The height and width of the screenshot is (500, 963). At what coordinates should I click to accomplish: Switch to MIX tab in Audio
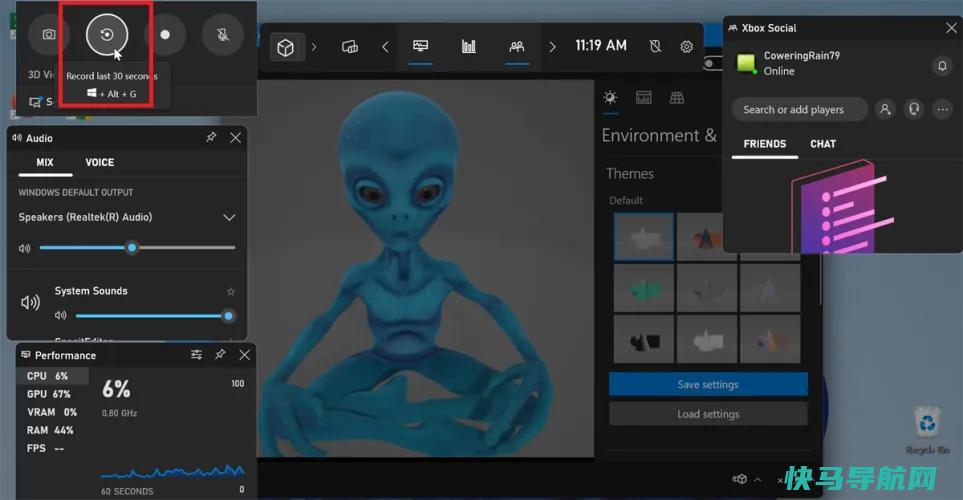tap(45, 162)
